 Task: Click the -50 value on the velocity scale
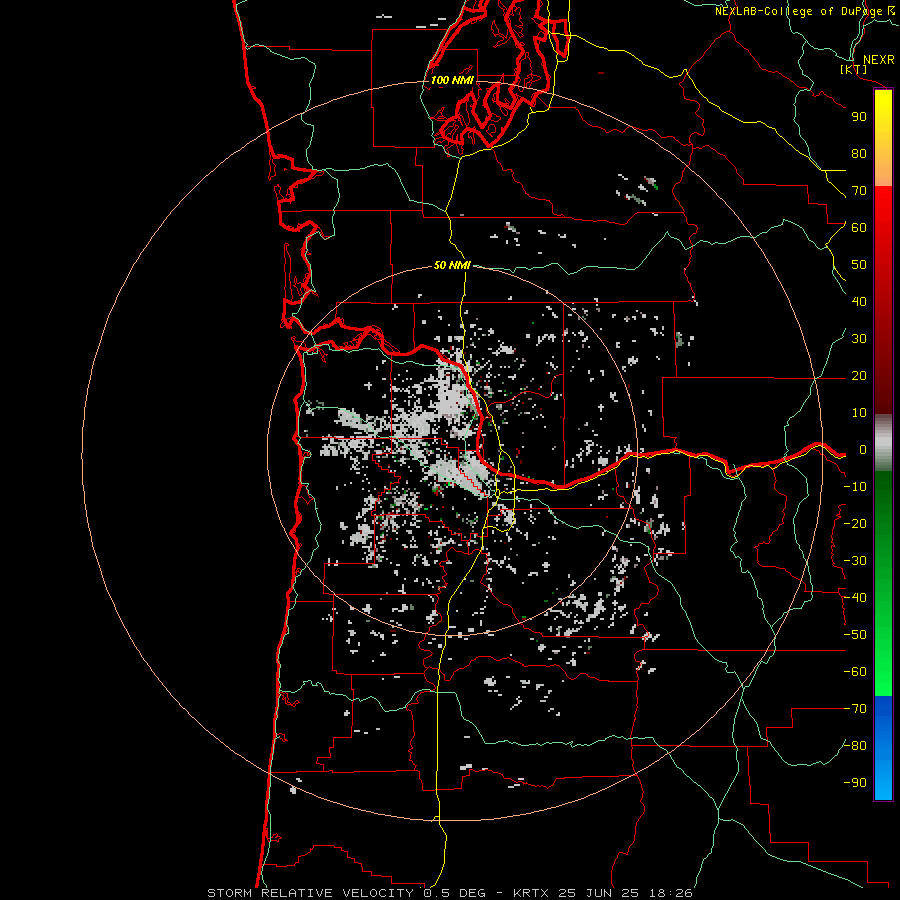tap(855, 635)
